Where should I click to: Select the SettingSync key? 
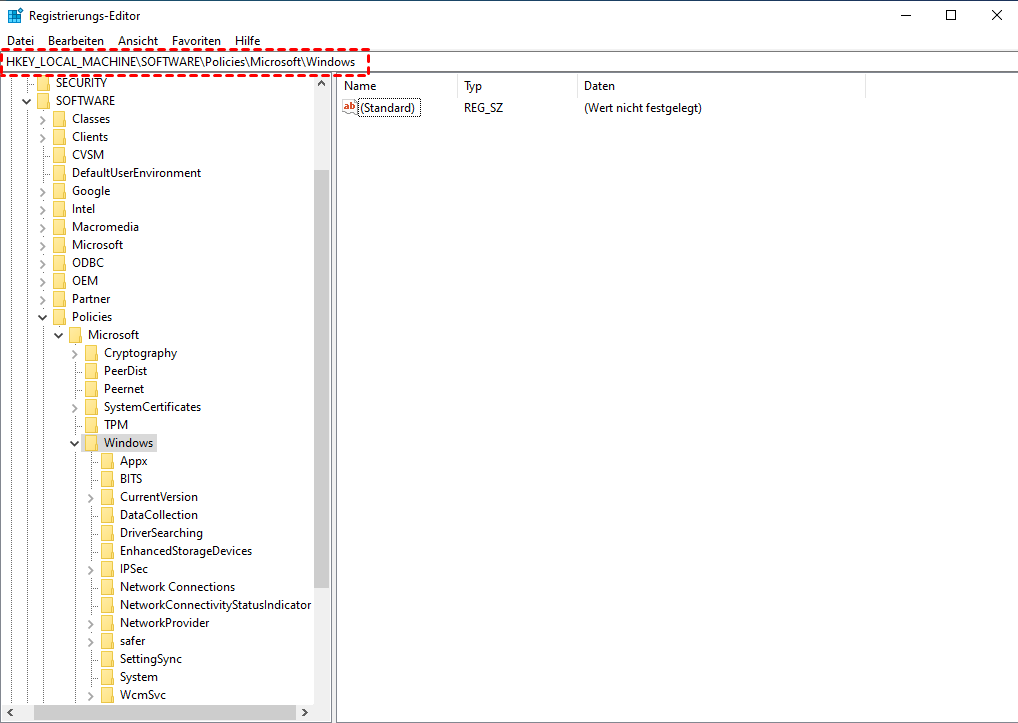[151, 659]
